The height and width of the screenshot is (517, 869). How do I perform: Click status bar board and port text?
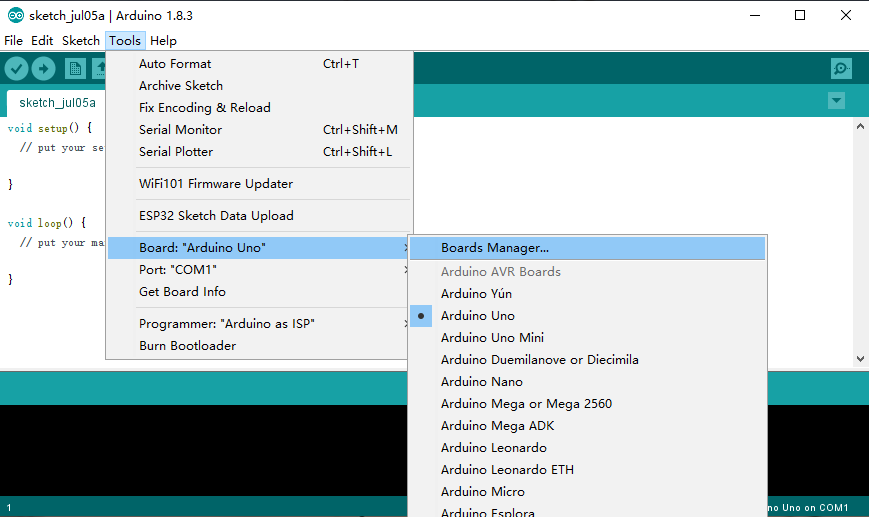pos(808,508)
